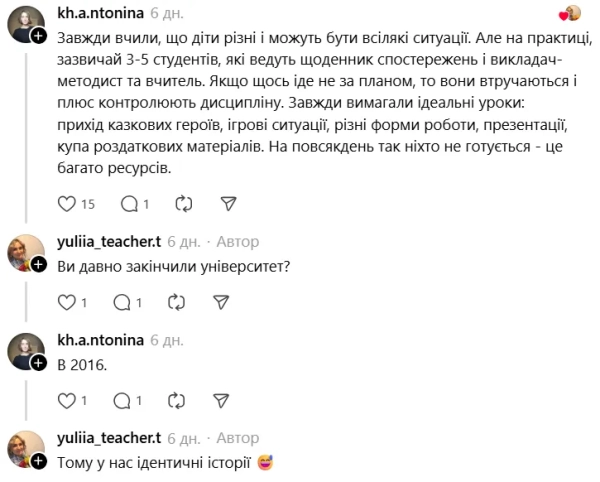
Task: Open yuliia_teacher.t profile from the second comment
Action: 110,241
